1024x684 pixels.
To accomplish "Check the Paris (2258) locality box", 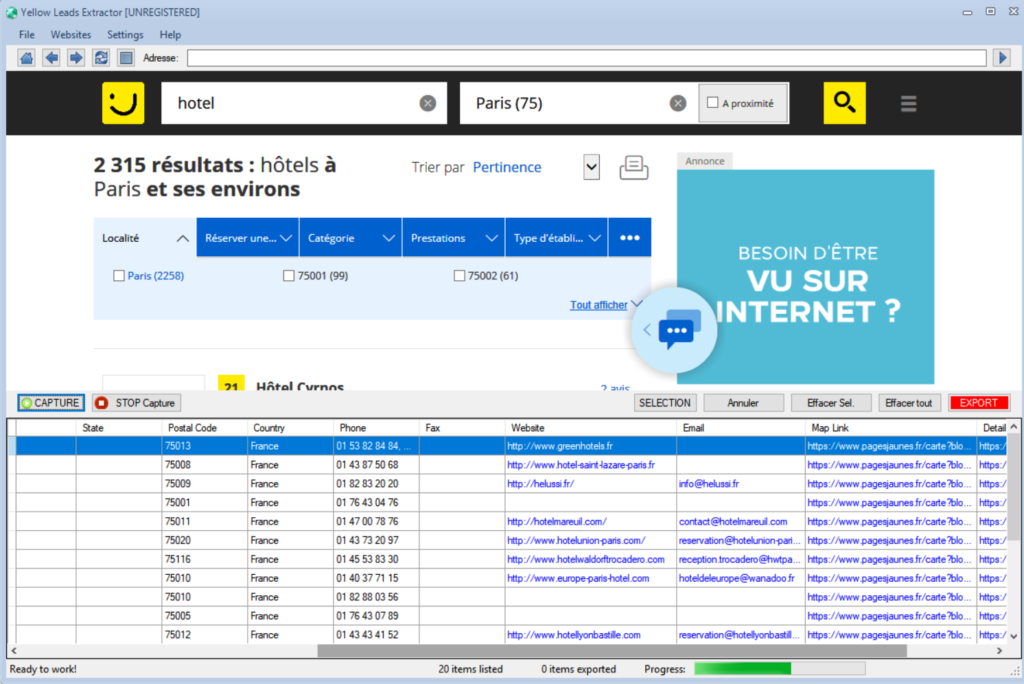I will tap(119, 276).
